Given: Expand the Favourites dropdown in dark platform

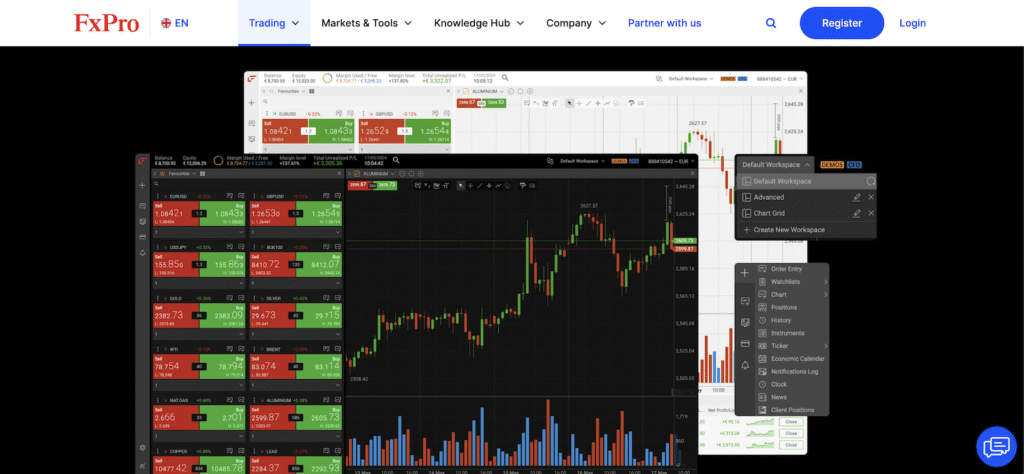Looking at the screenshot, I should (x=180, y=174).
